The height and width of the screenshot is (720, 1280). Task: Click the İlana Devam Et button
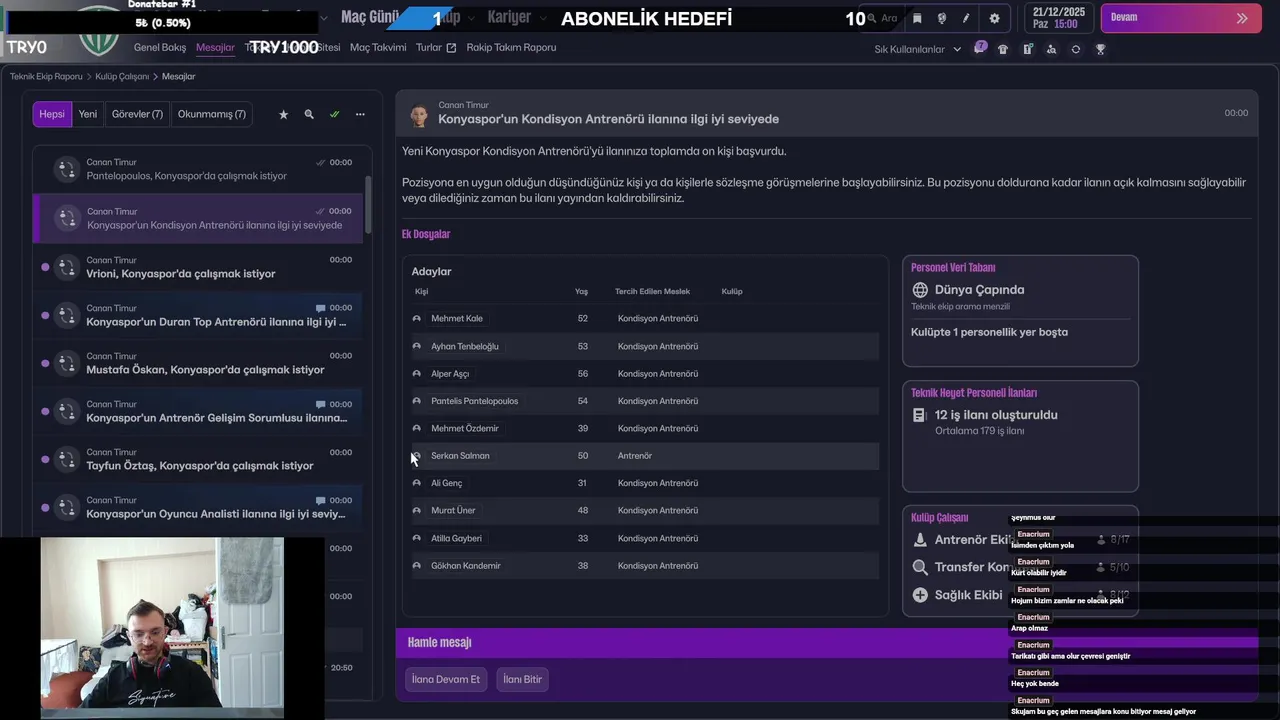tap(446, 679)
